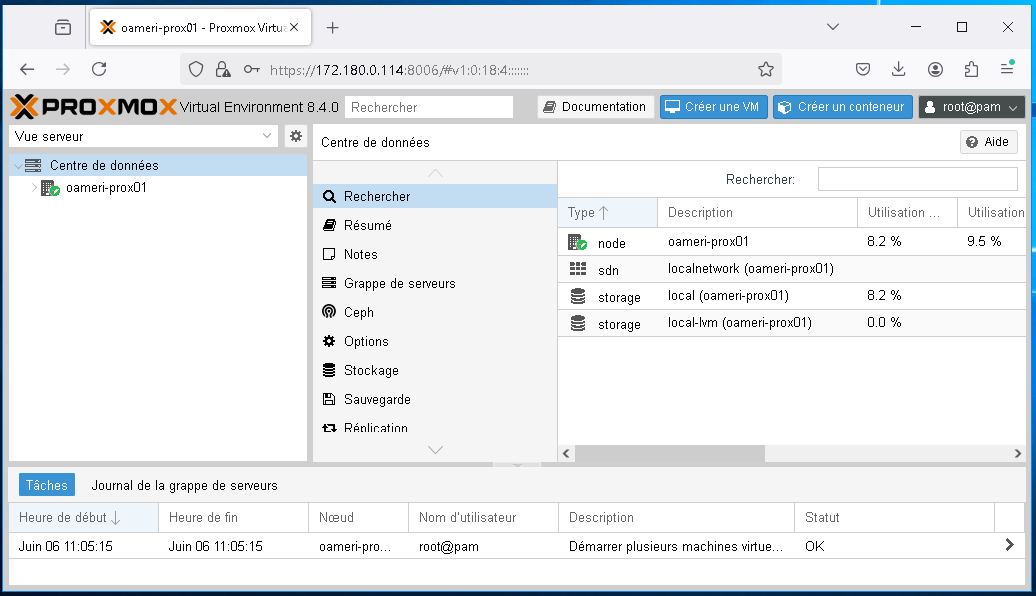
Task: Open the root@pam user menu
Action: coord(971,107)
